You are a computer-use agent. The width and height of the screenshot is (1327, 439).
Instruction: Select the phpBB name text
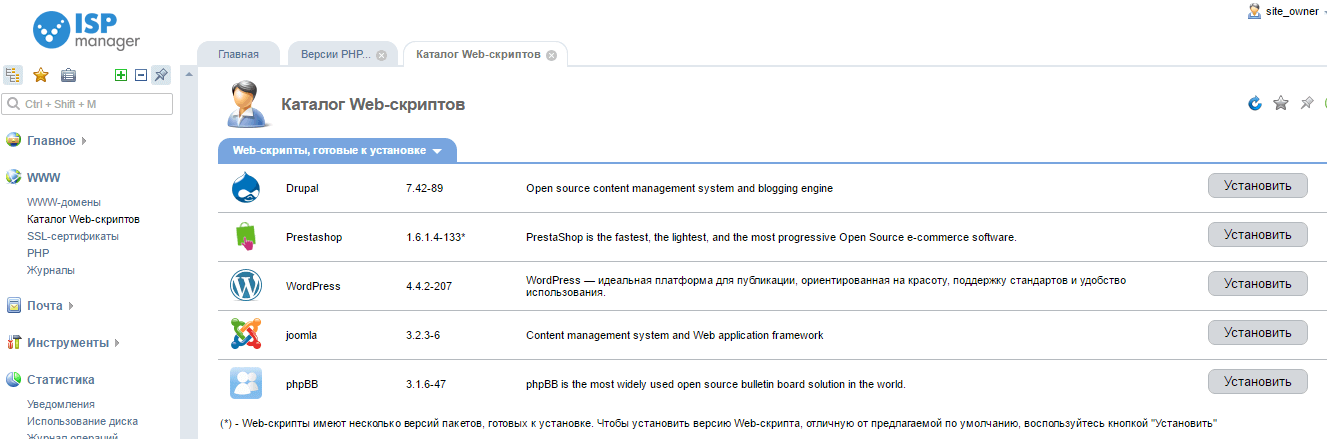[x=302, y=384]
